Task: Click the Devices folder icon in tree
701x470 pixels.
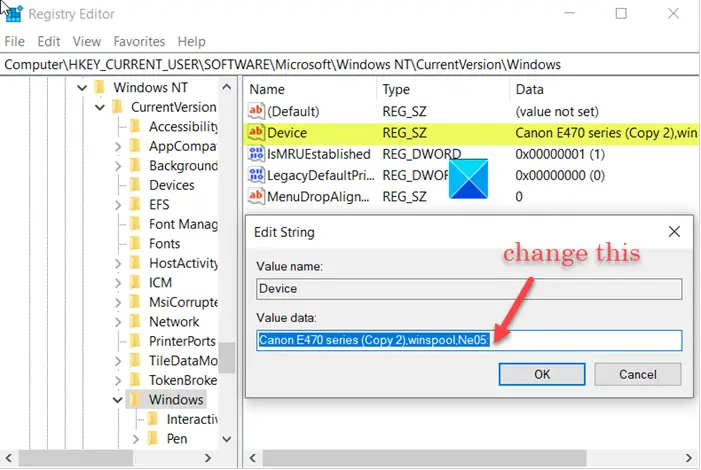Action: pyautogui.click(x=135, y=185)
